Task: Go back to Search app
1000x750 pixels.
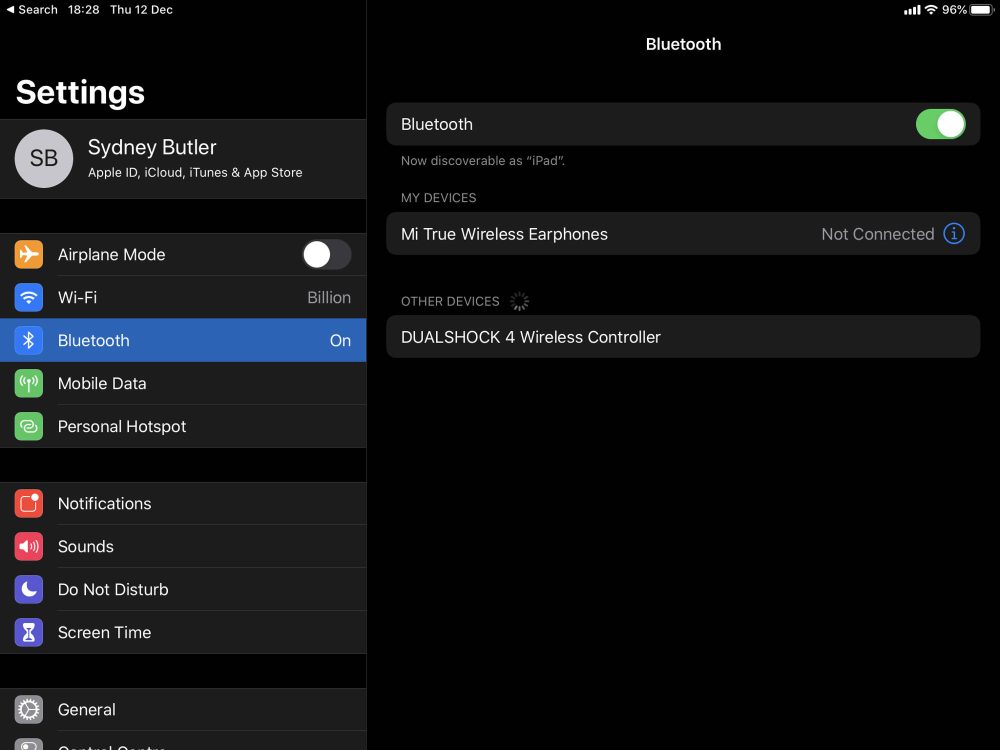Action: (32, 9)
